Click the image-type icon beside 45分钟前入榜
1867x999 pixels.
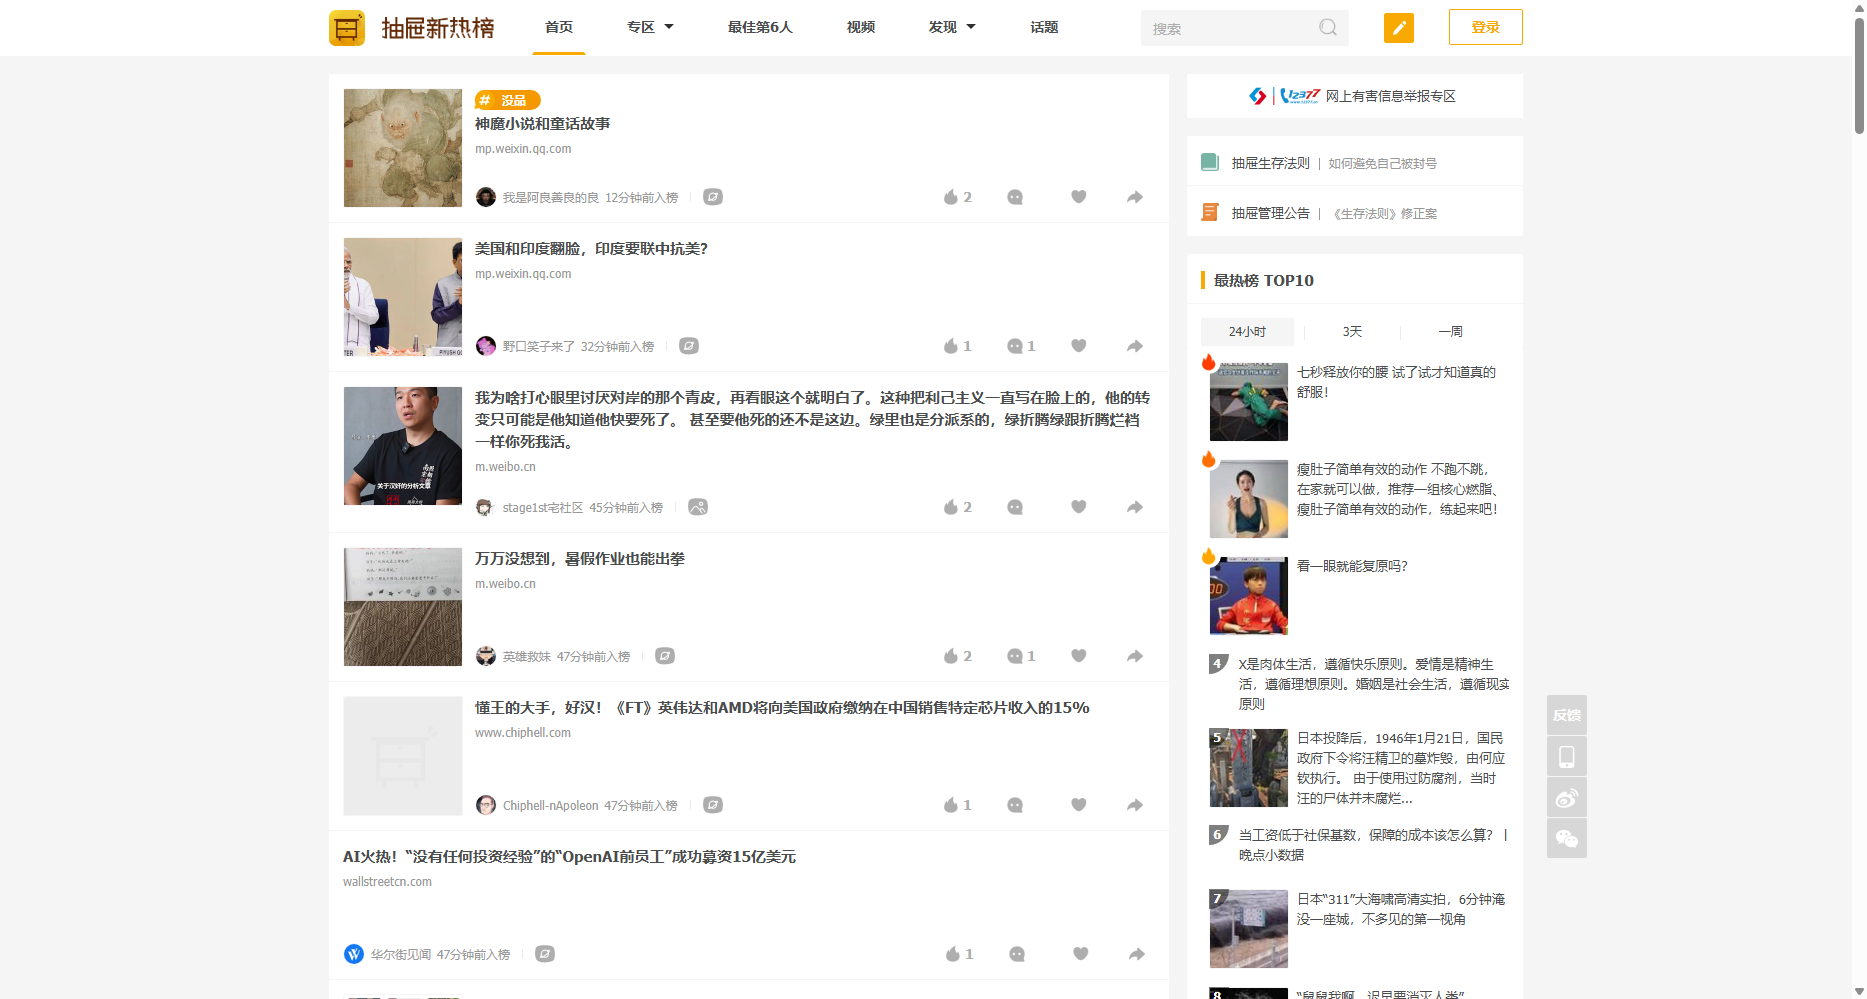coord(698,507)
